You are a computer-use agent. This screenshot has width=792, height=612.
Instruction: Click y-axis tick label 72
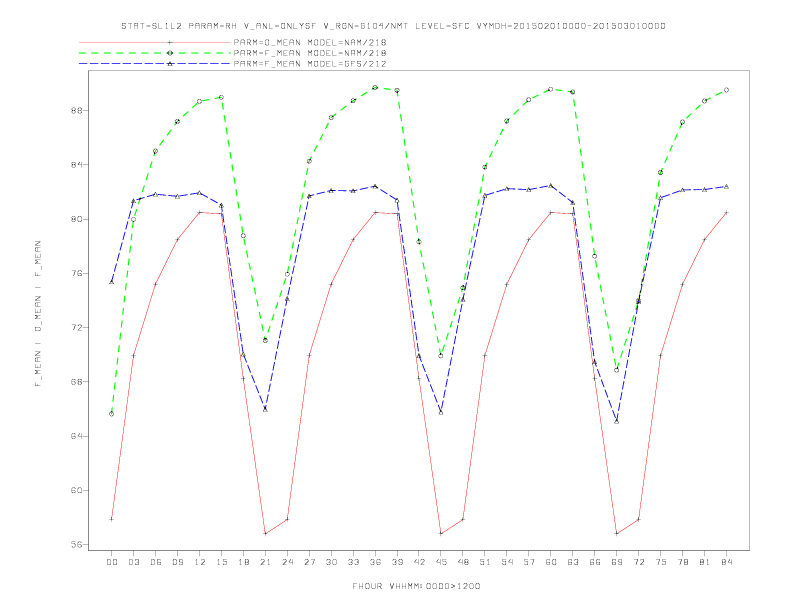click(x=76, y=327)
